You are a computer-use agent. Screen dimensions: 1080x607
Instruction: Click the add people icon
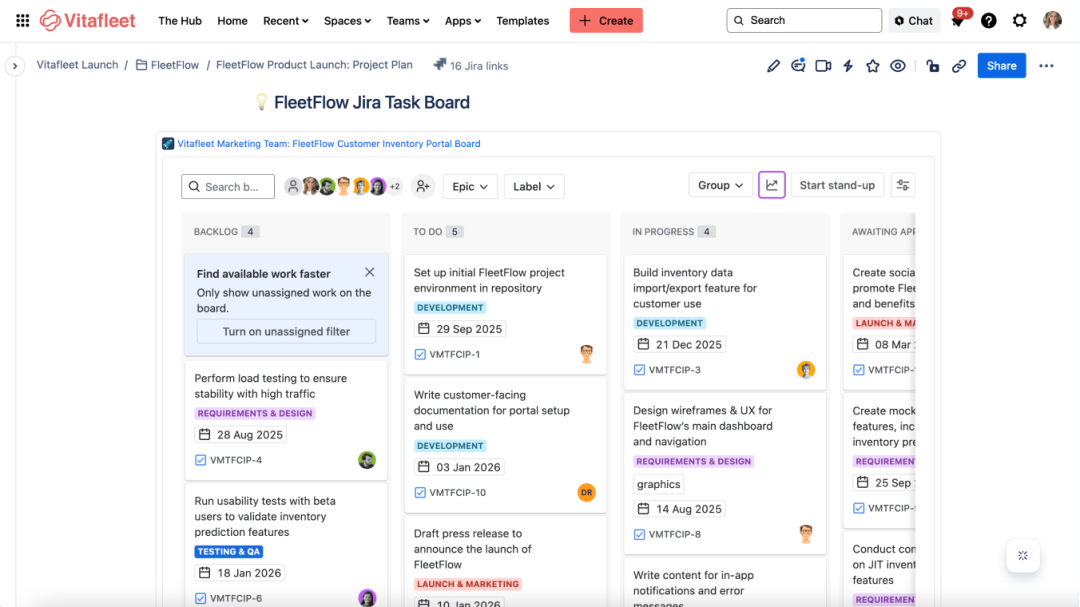tap(423, 186)
